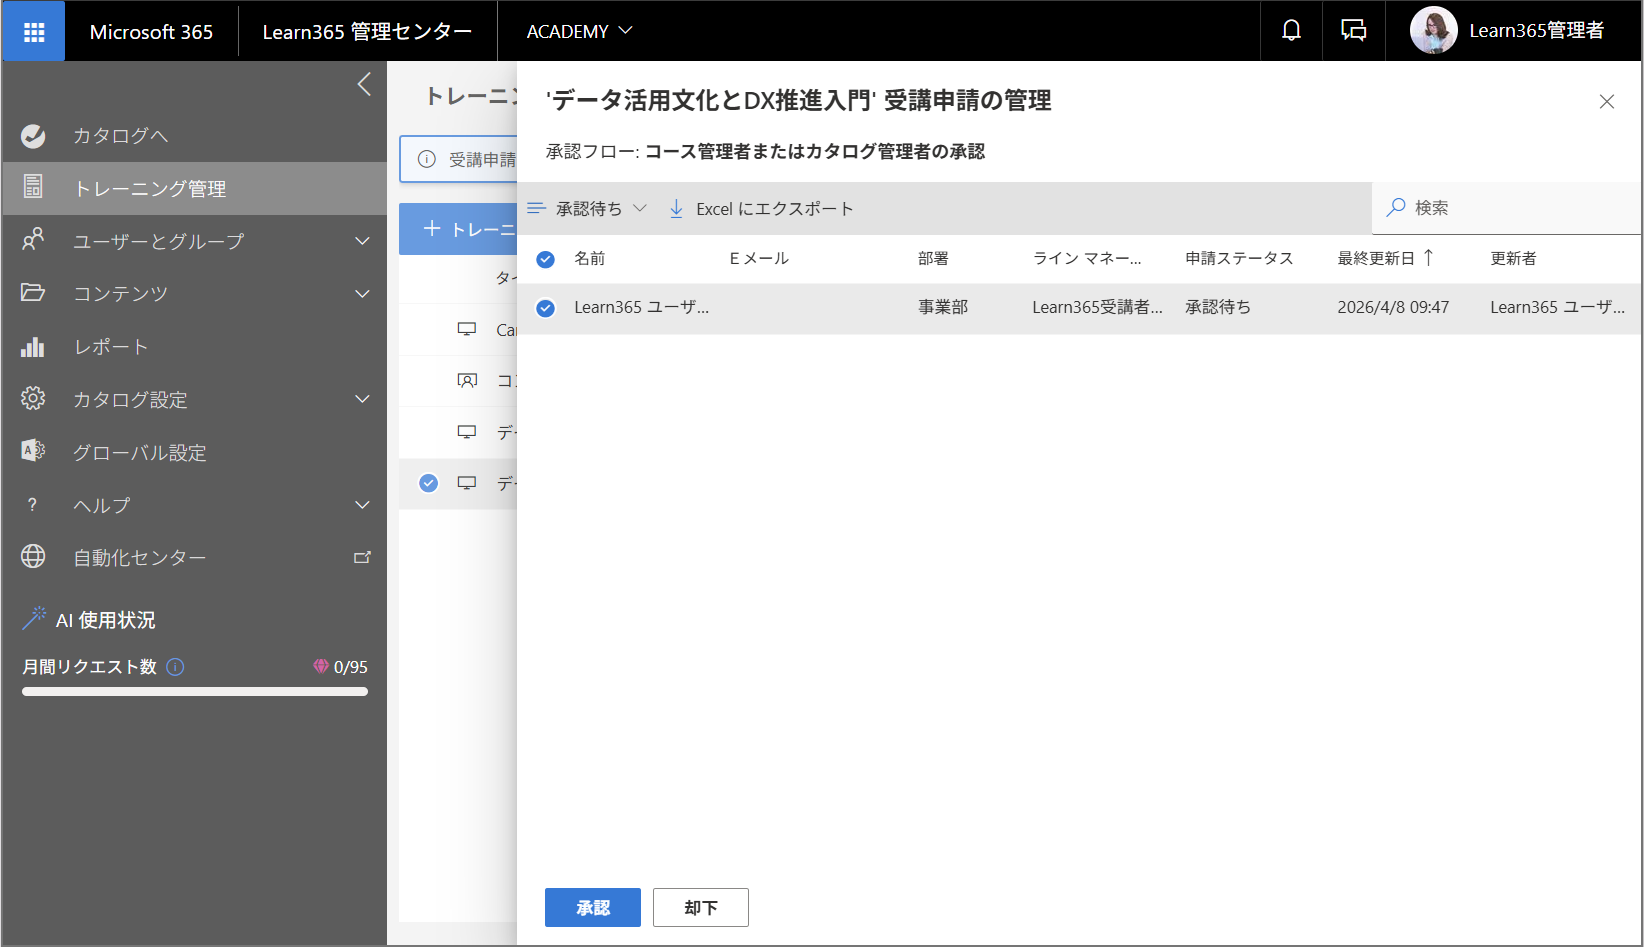This screenshot has width=1644, height=947.
Task: Click the 却下 reject button
Action: click(701, 908)
